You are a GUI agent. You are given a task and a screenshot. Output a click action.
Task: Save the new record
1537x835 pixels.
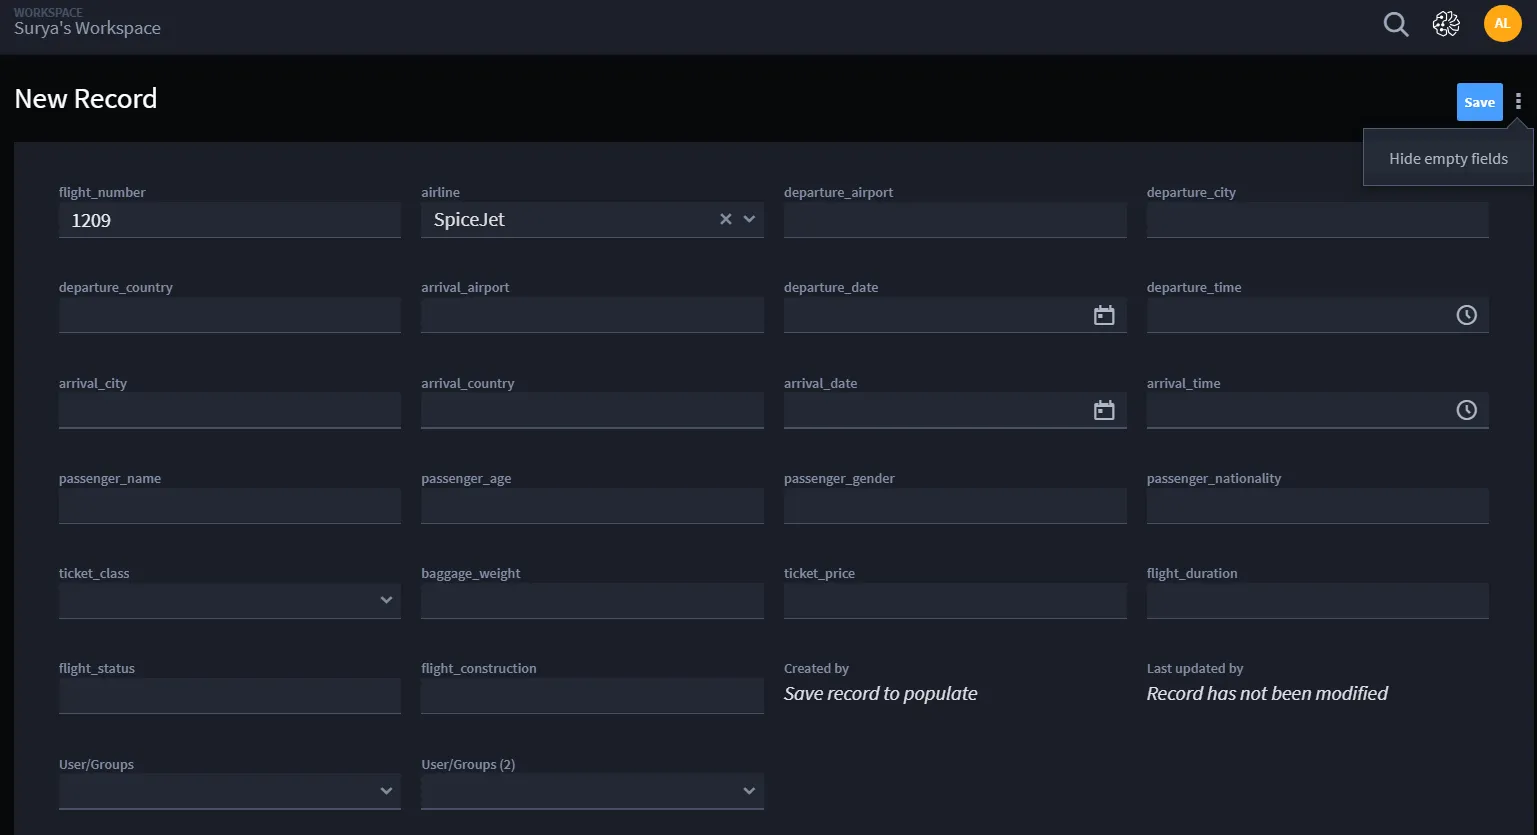1479,102
